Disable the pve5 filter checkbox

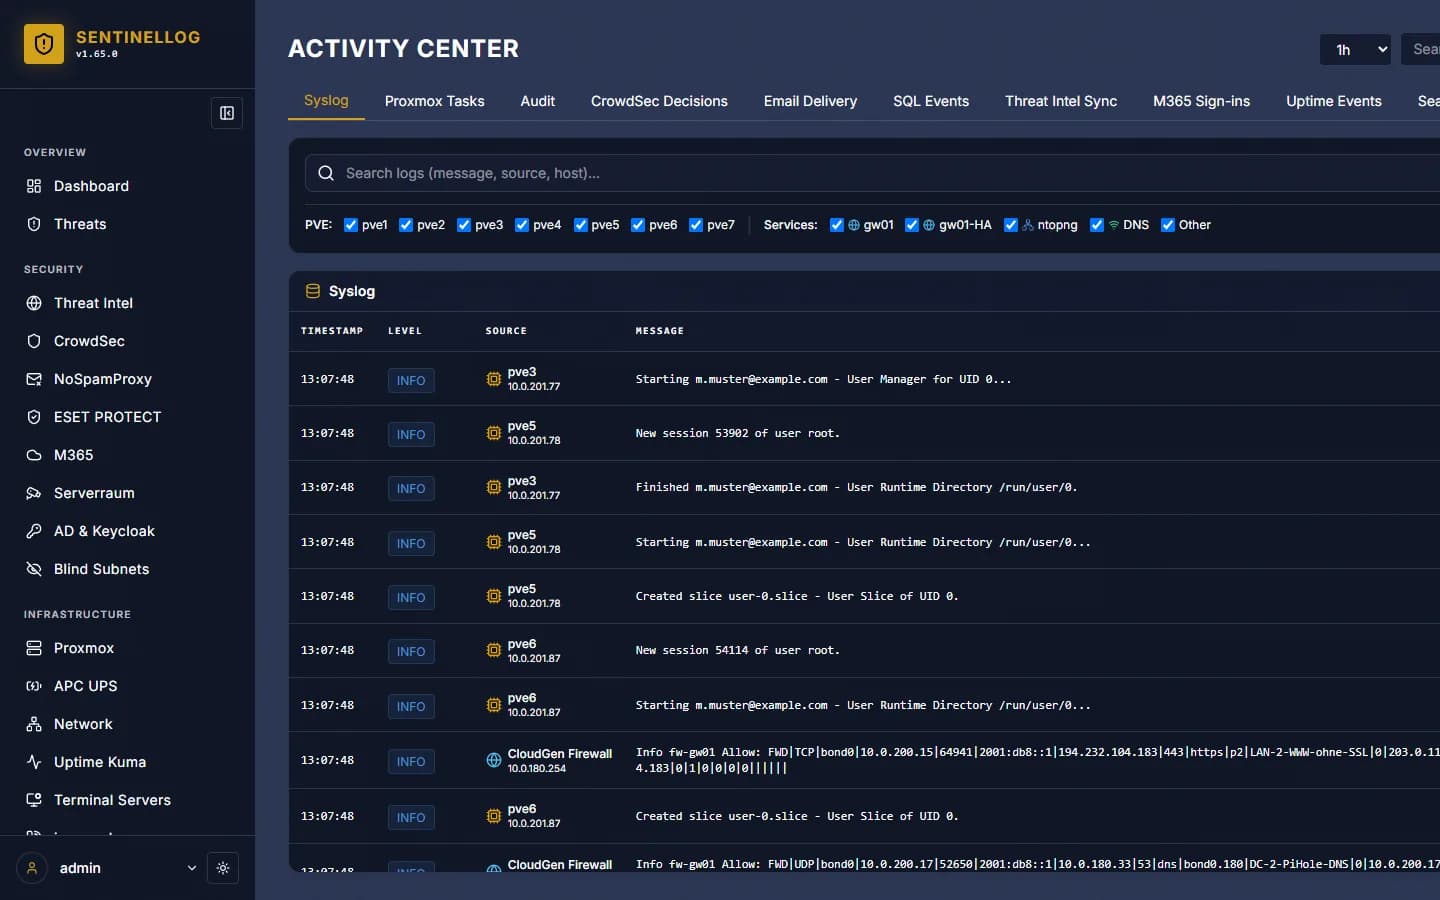tap(581, 225)
